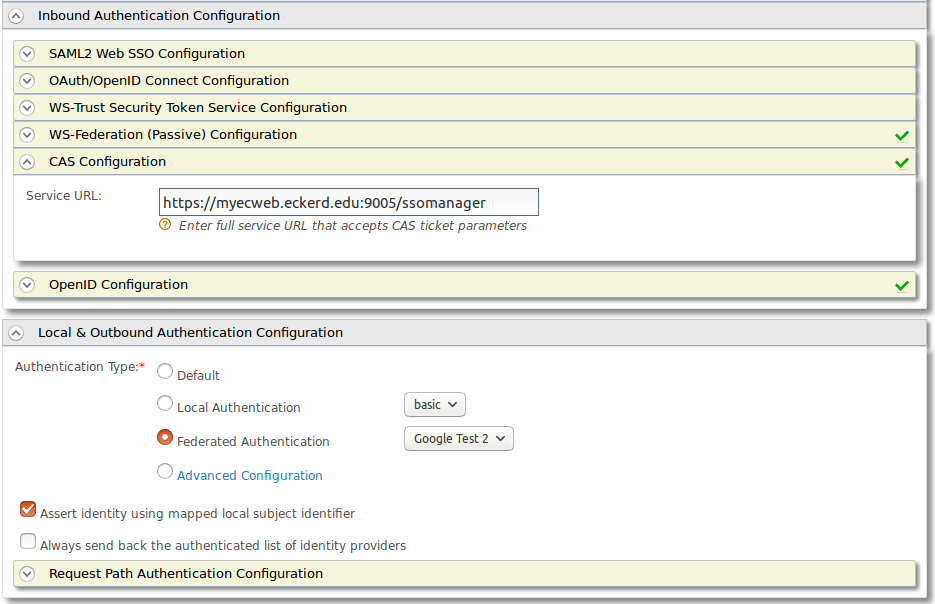Select the Advanced Configuration radio button

coord(165,472)
